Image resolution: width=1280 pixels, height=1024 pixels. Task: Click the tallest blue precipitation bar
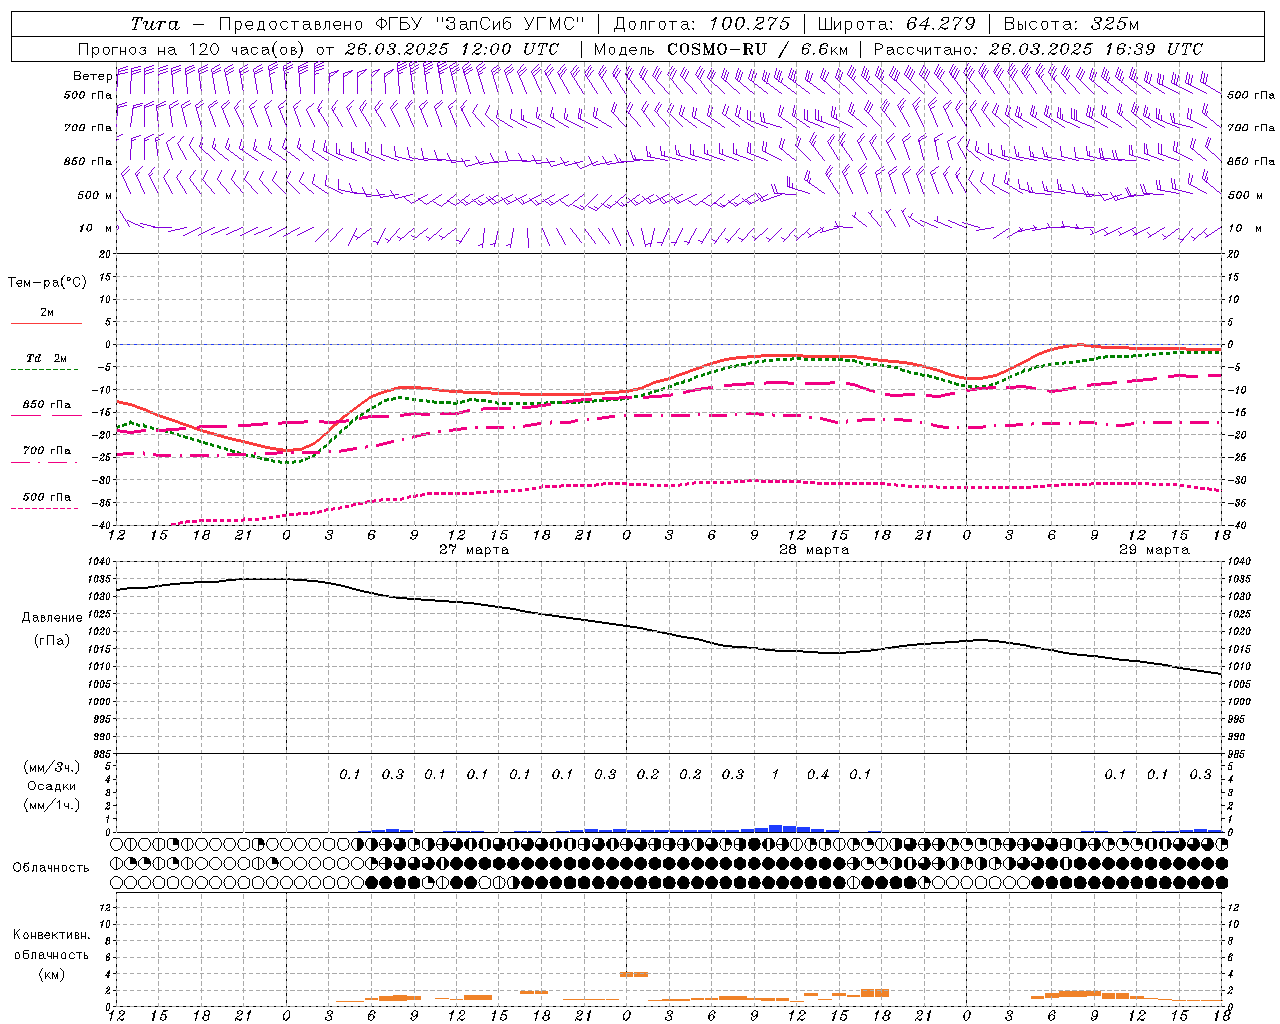(x=775, y=828)
